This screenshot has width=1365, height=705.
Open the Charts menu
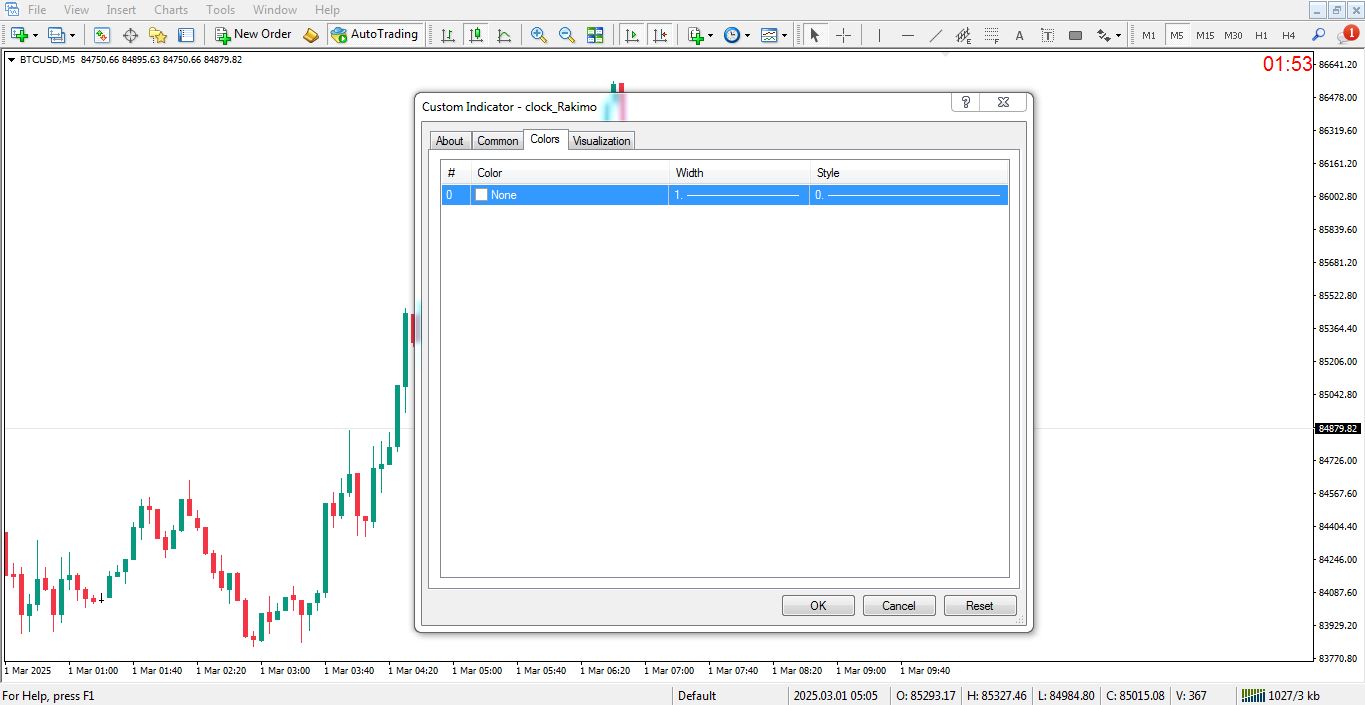point(171,10)
